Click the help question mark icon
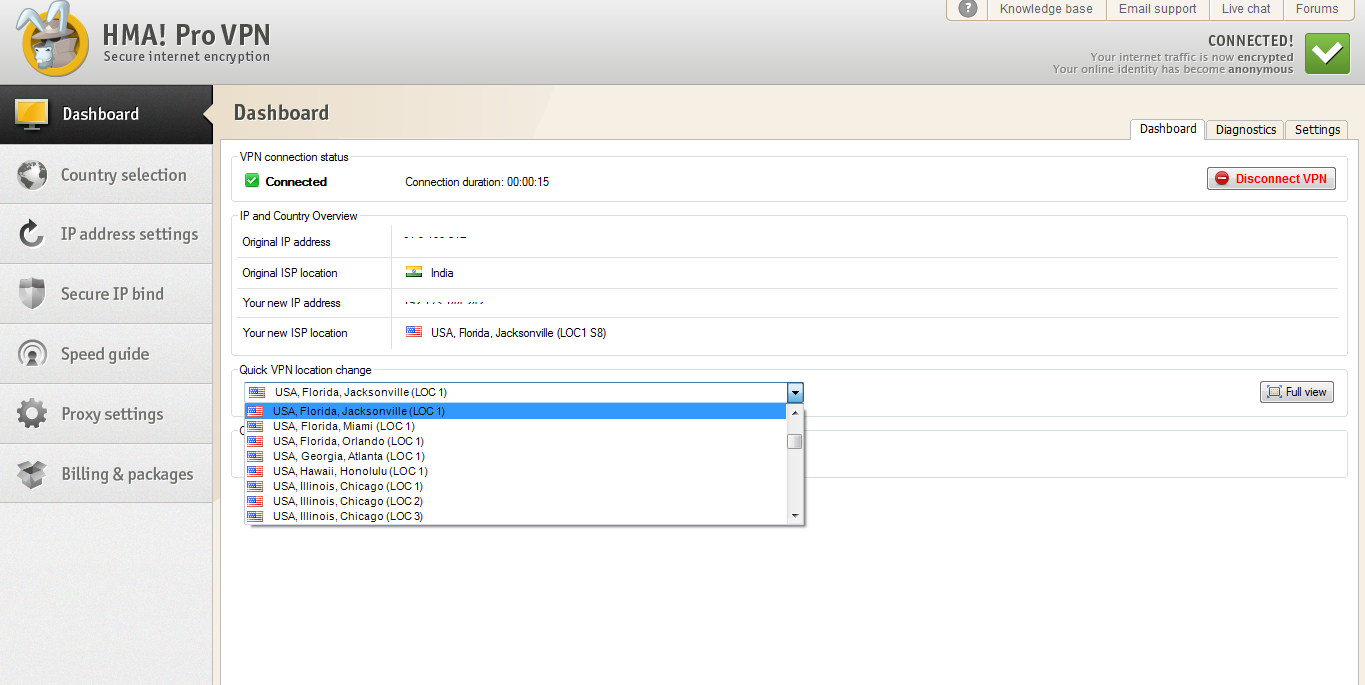Image resolution: width=1365 pixels, height=685 pixels. (967, 9)
